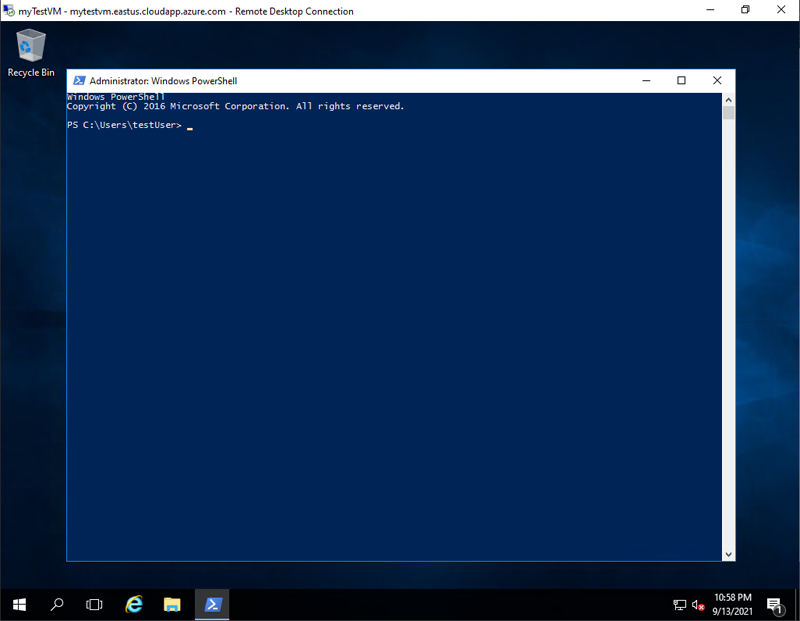Open the Recycle Bin desktop icon
Image resolution: width=800 pixels, height=621 pixels.
click(31, 53)
